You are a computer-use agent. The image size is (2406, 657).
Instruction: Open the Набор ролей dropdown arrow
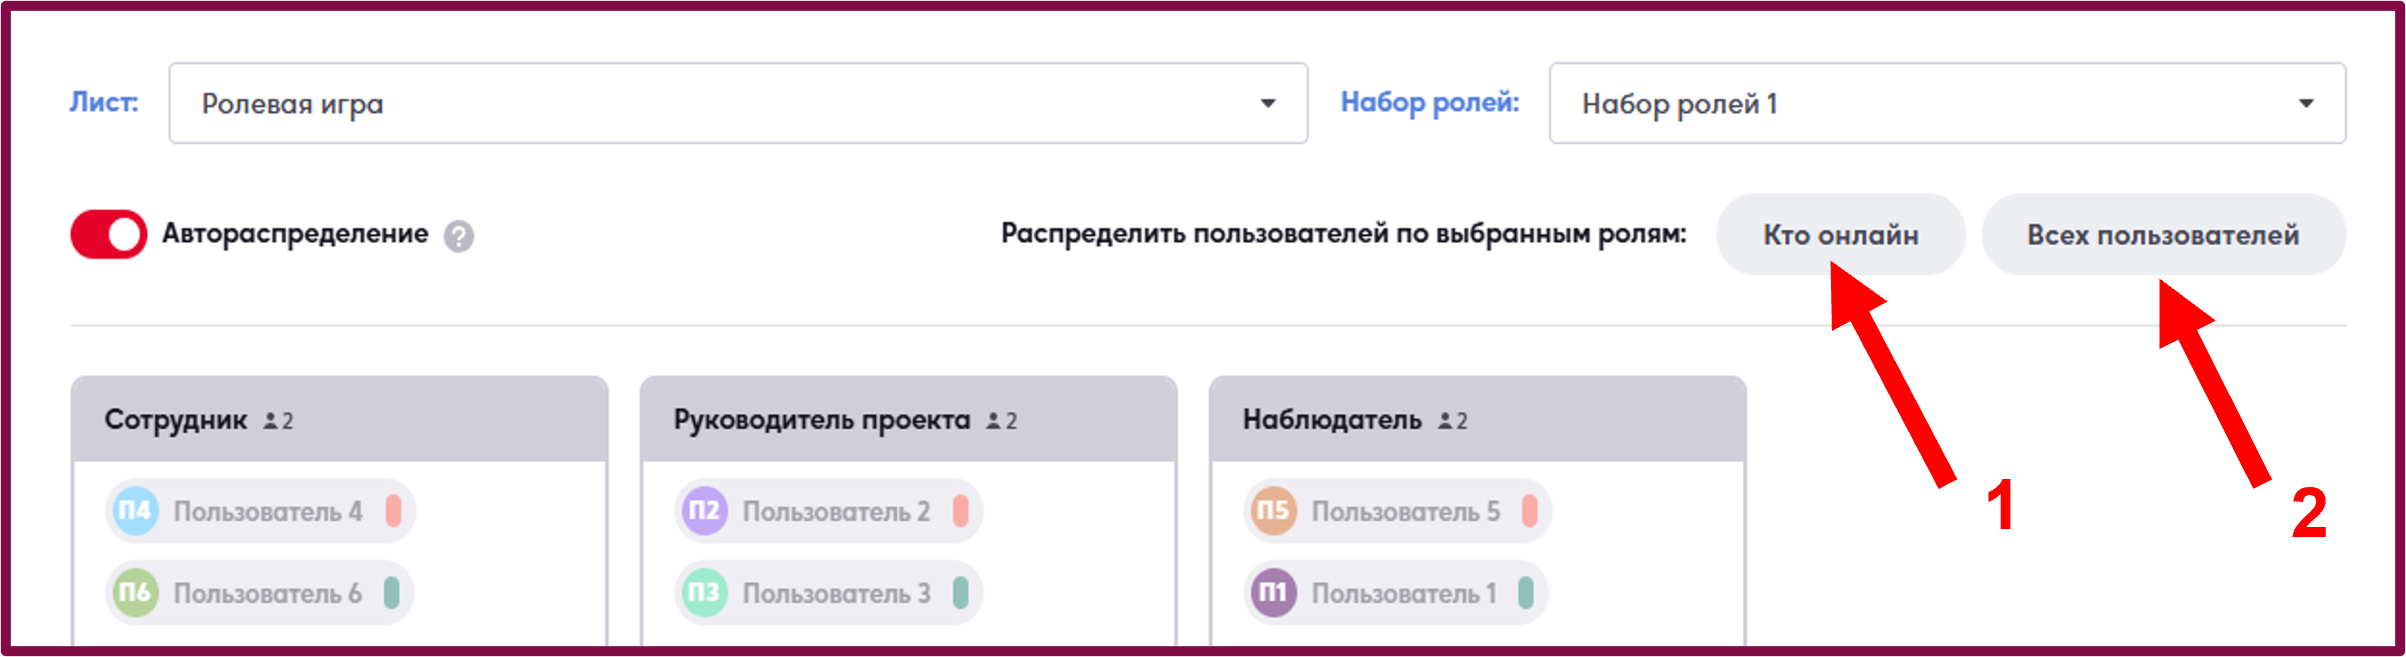point(2306,103)
